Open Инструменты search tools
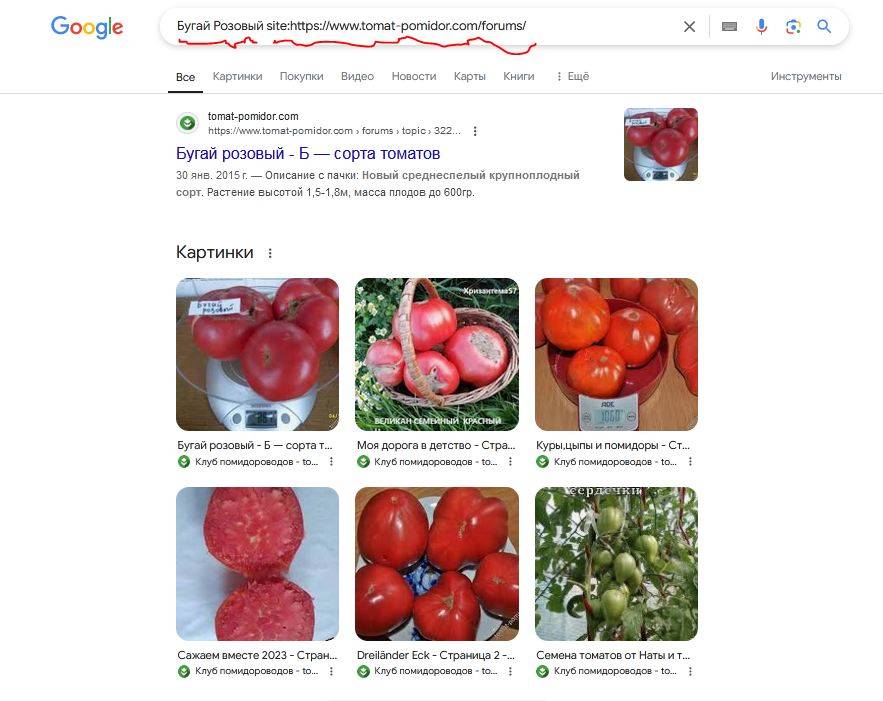This screenshot has width=883, height=701. click(806, 76)
